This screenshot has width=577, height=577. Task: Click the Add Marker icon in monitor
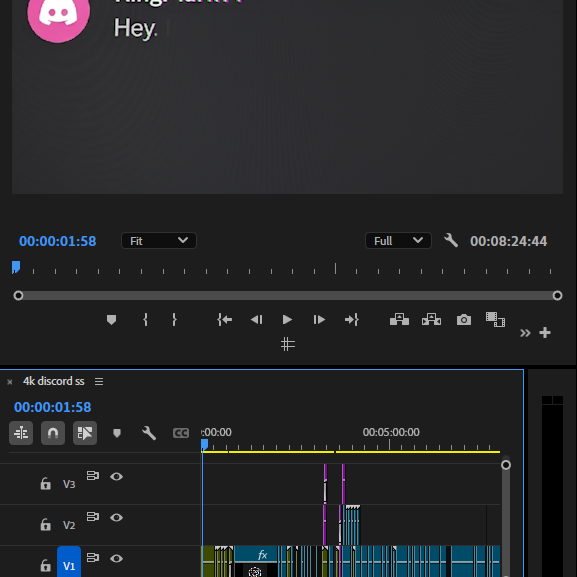pyautogui.click(x=111, y=319)
